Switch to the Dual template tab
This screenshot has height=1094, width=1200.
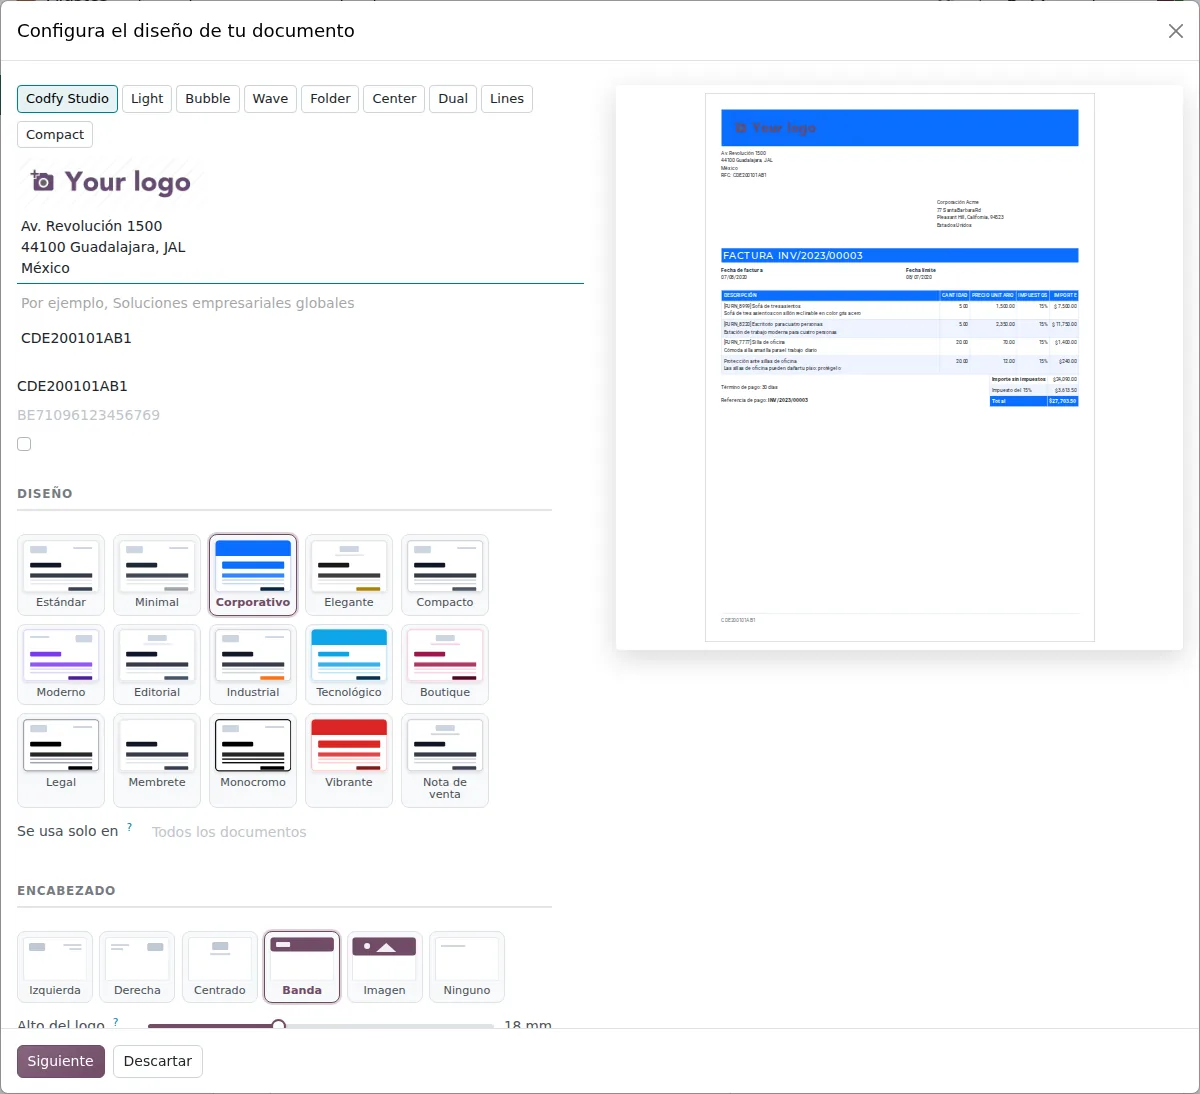coord(453,99)
